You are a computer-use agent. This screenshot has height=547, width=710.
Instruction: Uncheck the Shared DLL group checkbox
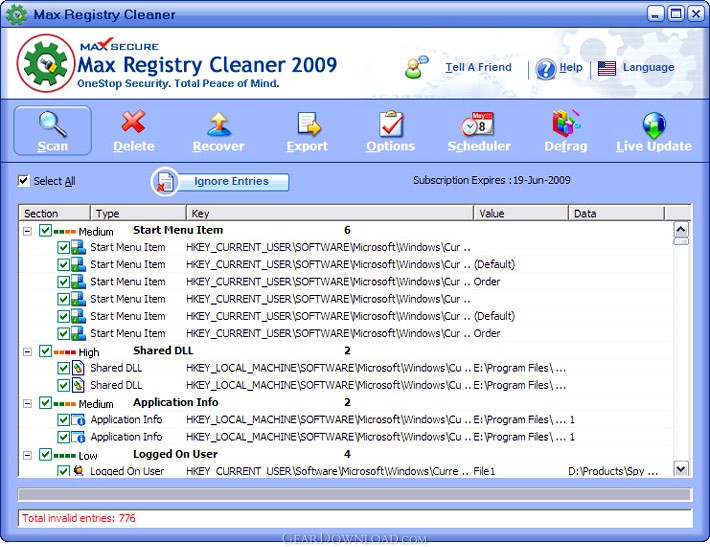click(45, 350)
